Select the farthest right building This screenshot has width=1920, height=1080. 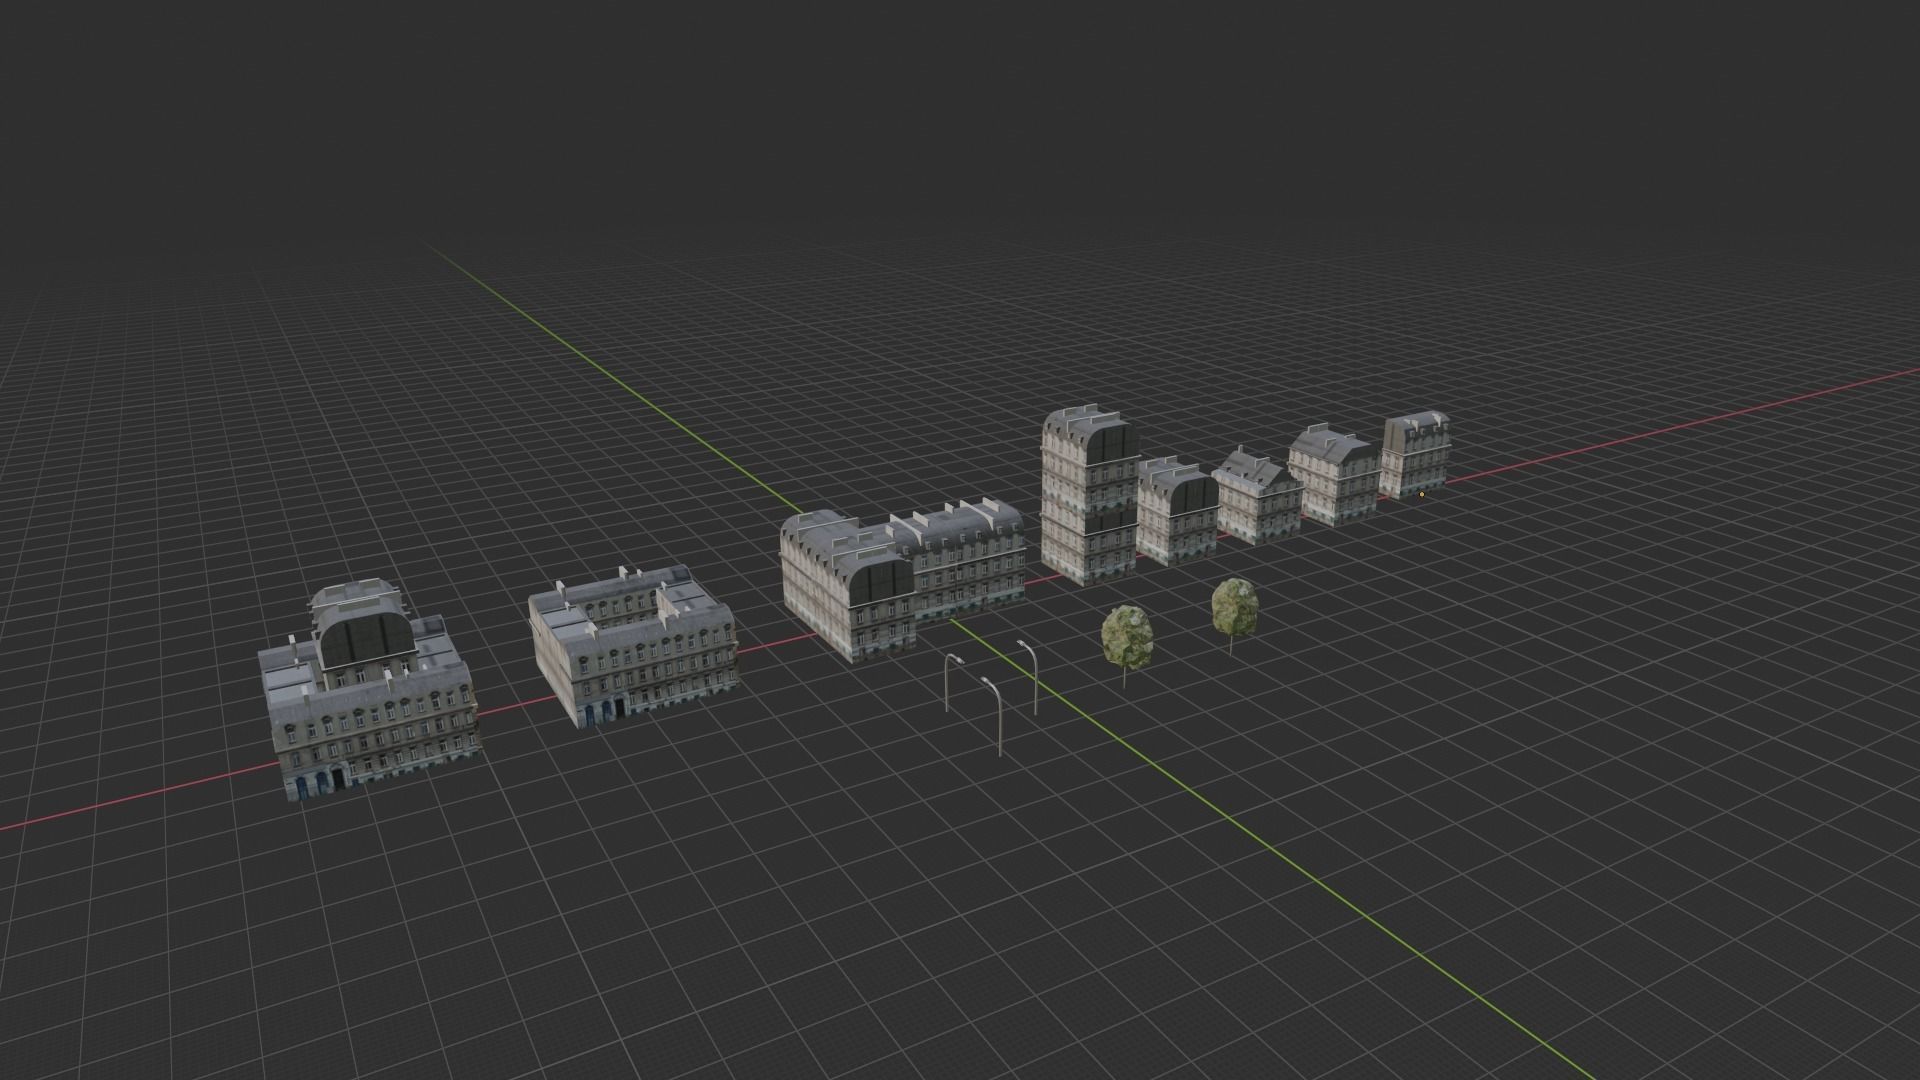1415,455
